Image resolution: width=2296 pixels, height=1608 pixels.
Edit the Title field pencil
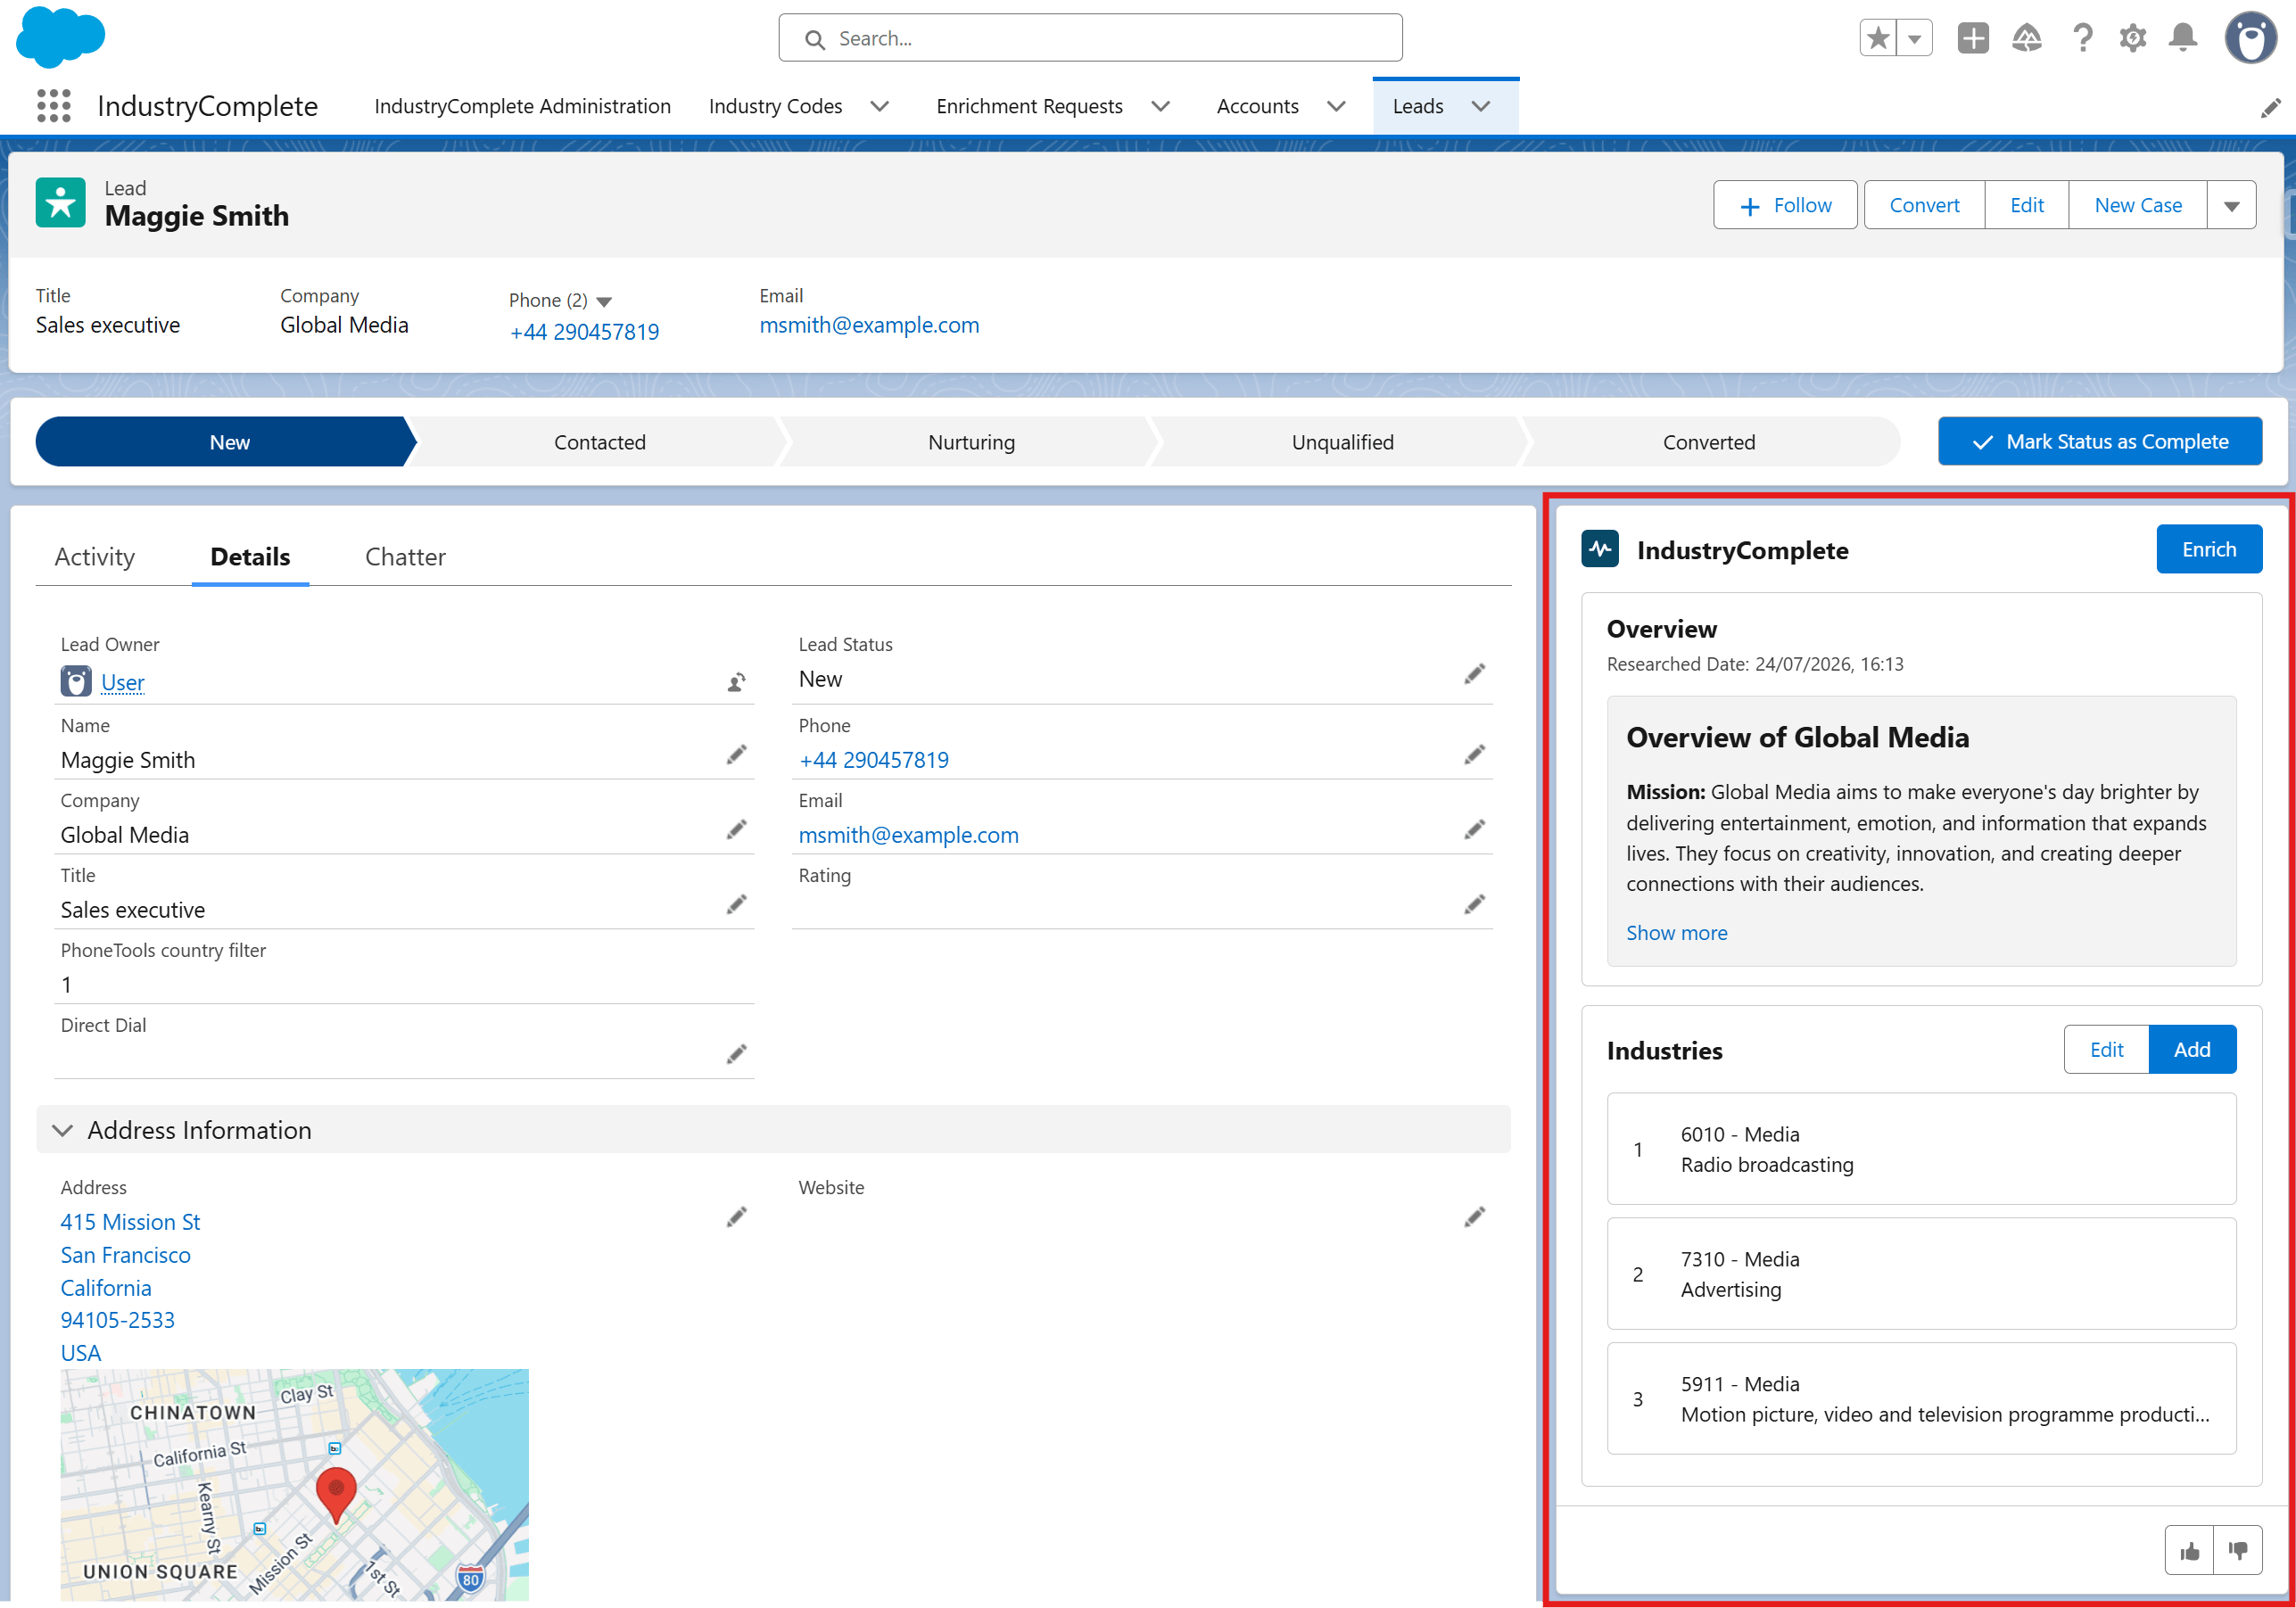[x=737, y=905]
